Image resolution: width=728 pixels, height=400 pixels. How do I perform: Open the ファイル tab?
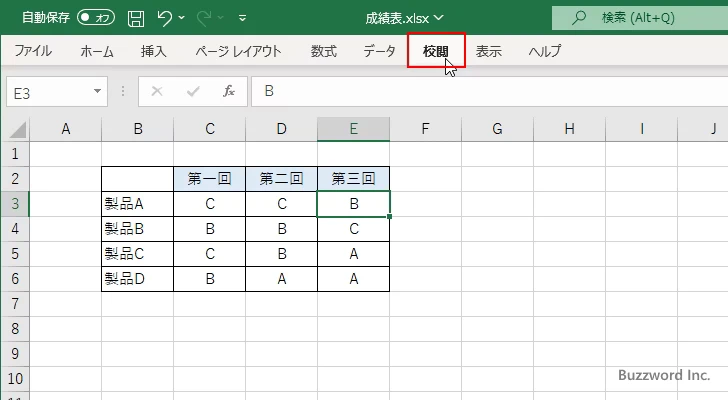(33, 51)
